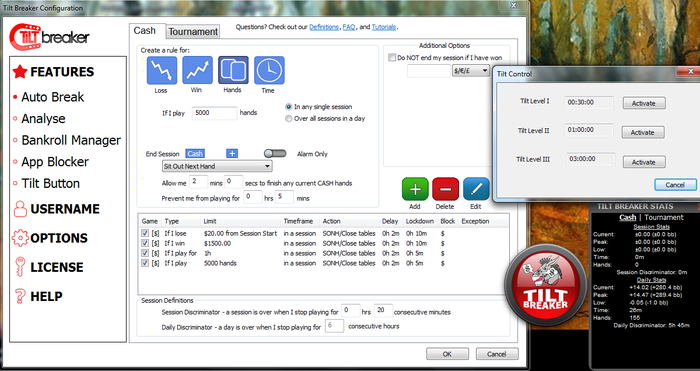Click the 'Allow me' mins field

tap(199, 182)
